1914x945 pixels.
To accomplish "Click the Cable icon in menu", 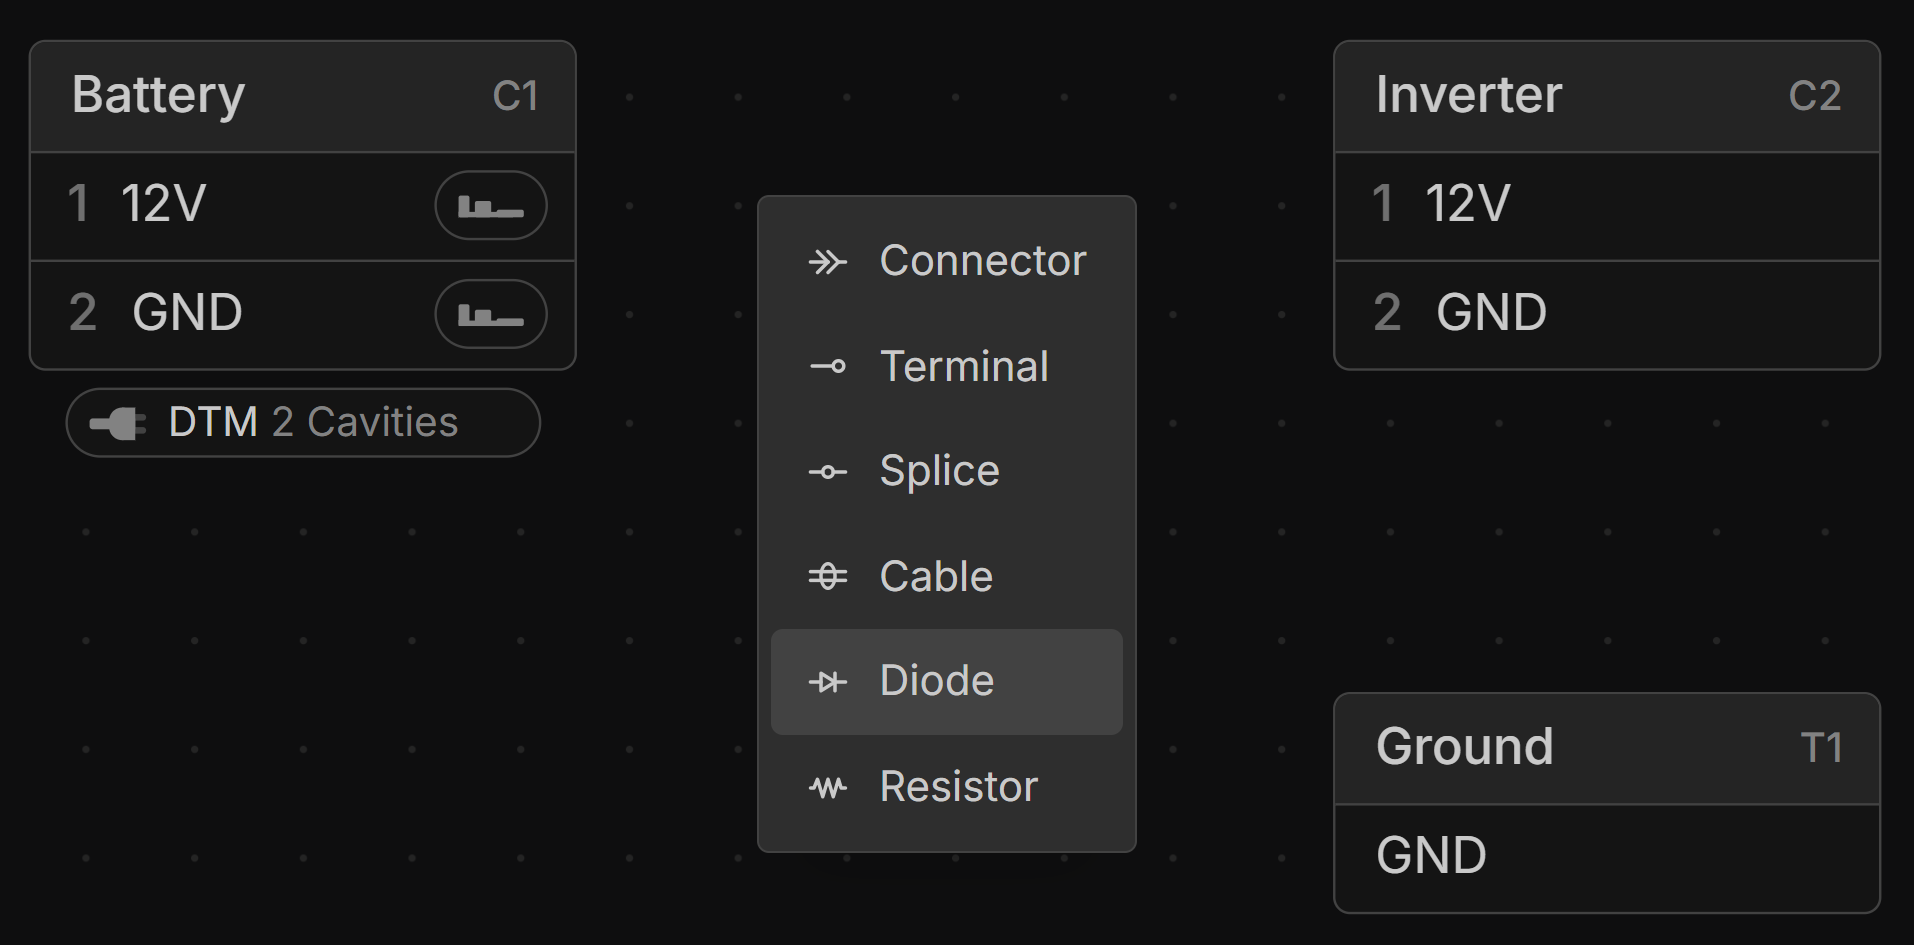I will pyautogui.click(x=827, y=577).
